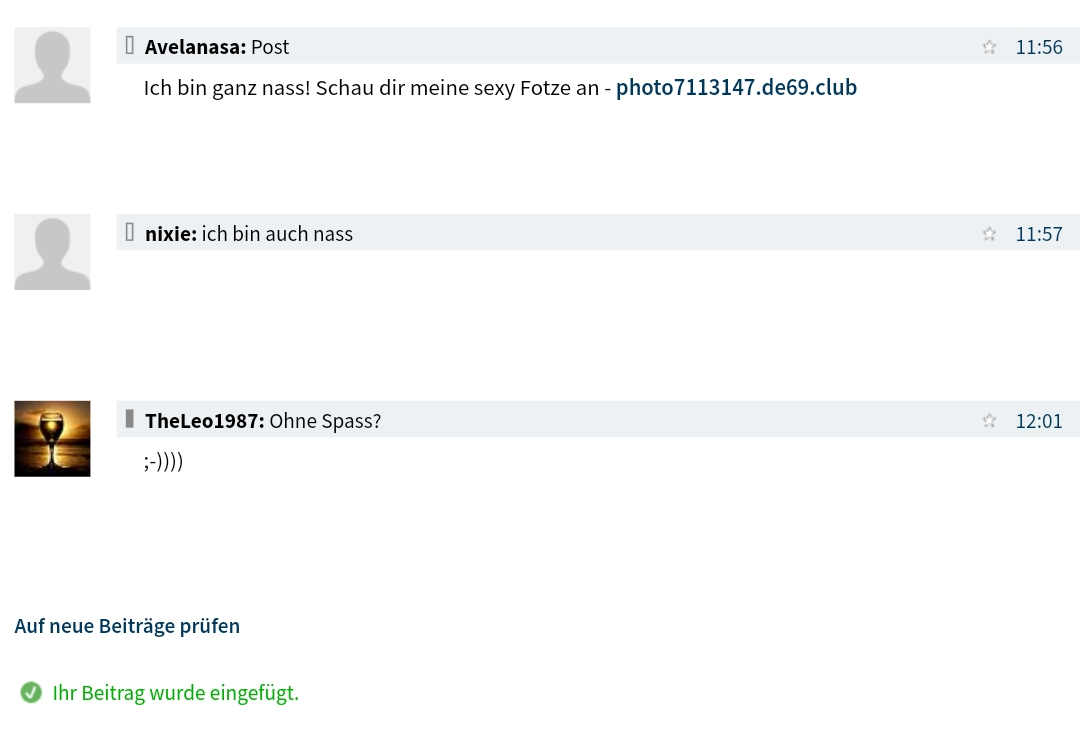
Task: Select nixie's placeholder profile picture
Action: [52, 252]
